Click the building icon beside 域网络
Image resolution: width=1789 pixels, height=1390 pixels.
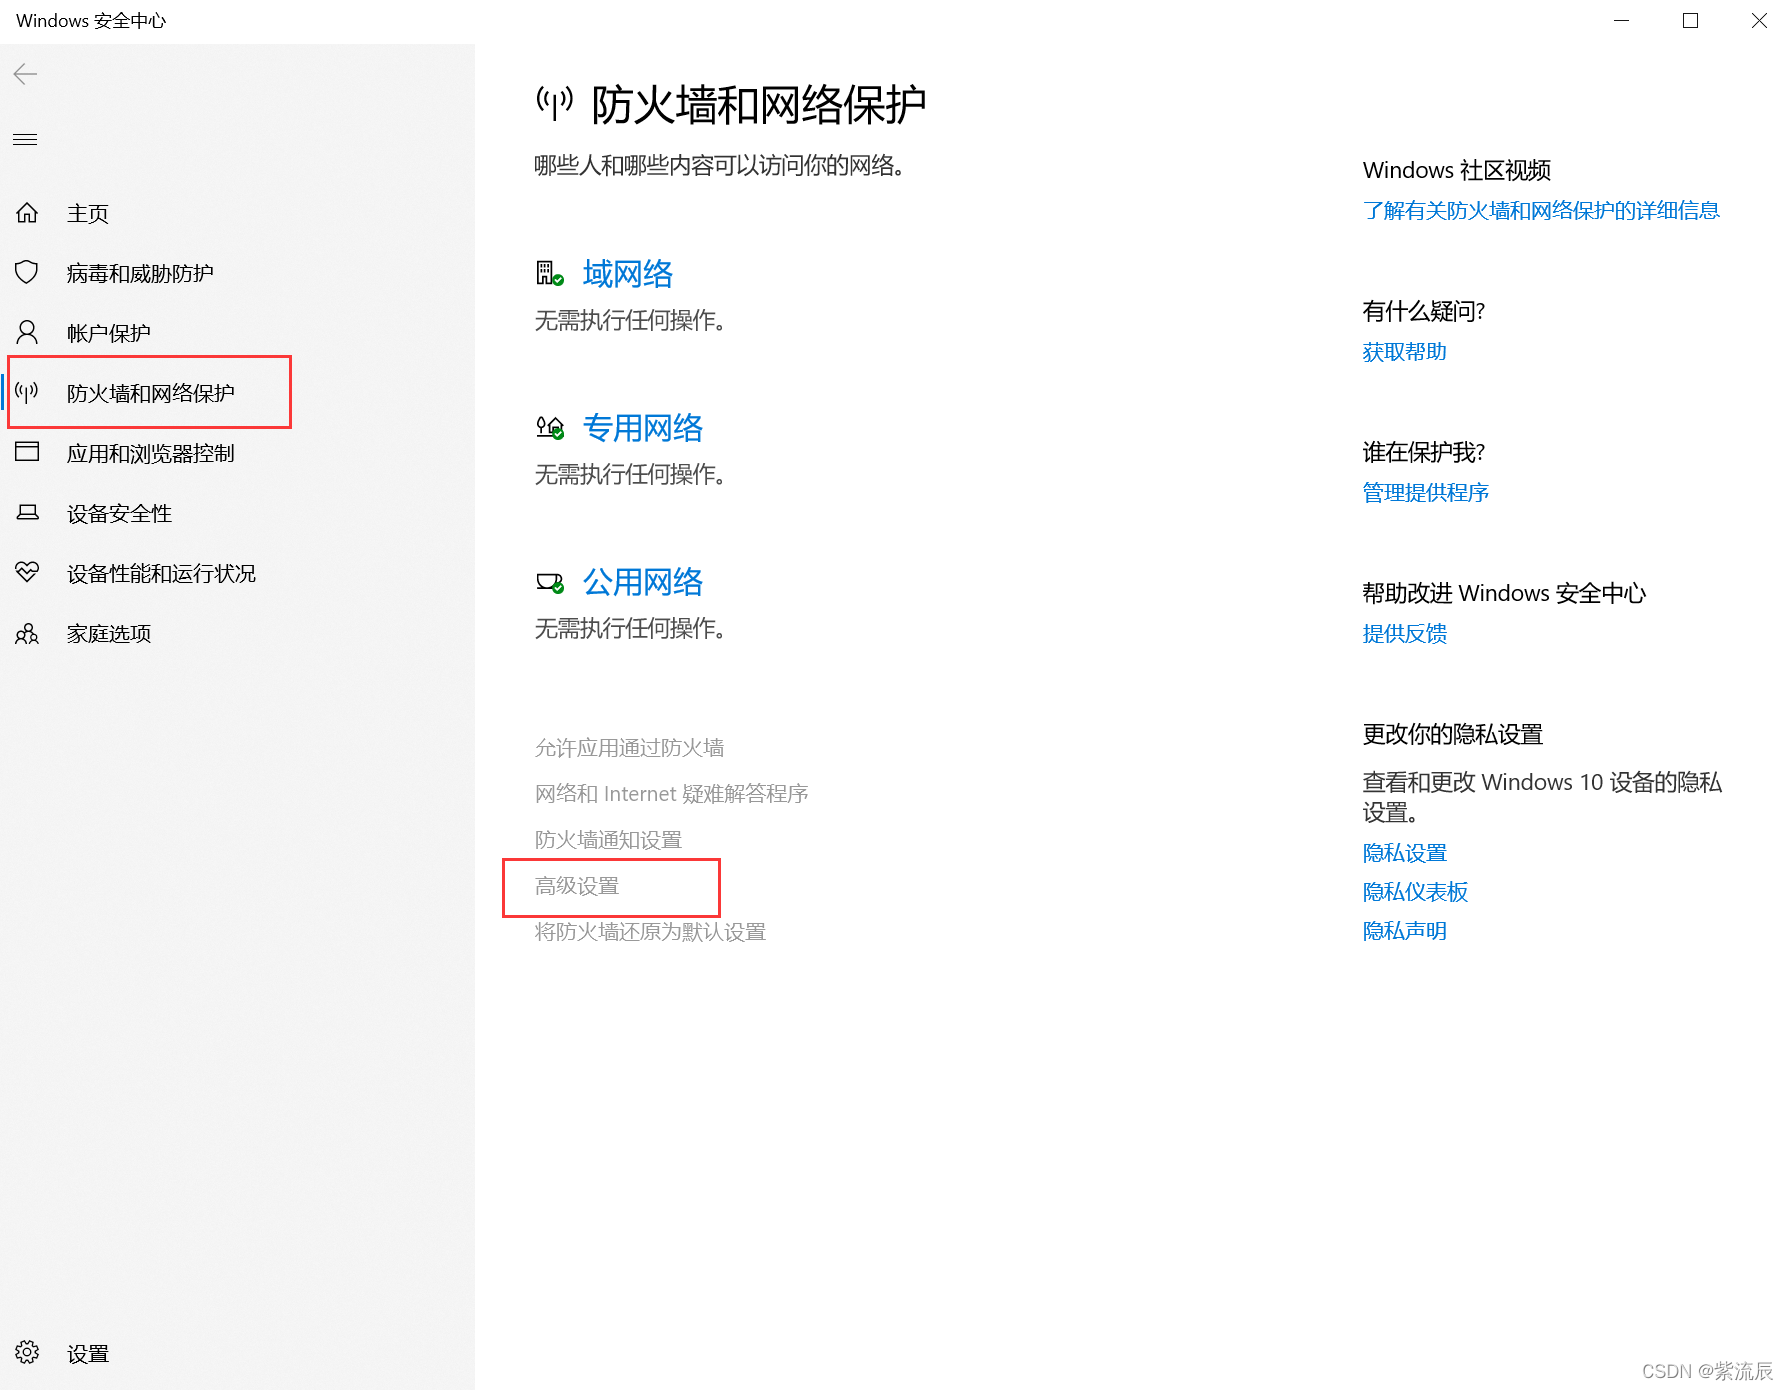[x=550, y=273]
